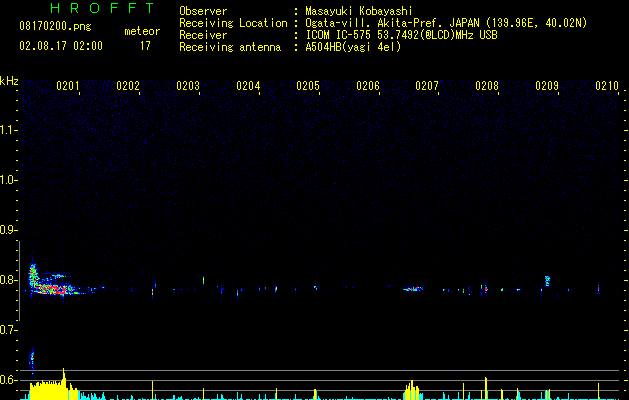The width and height of the screenshot is (629, 400).
Task: Click the HROFFT title text
Action: pyautogui.click(x=102, y=8)
